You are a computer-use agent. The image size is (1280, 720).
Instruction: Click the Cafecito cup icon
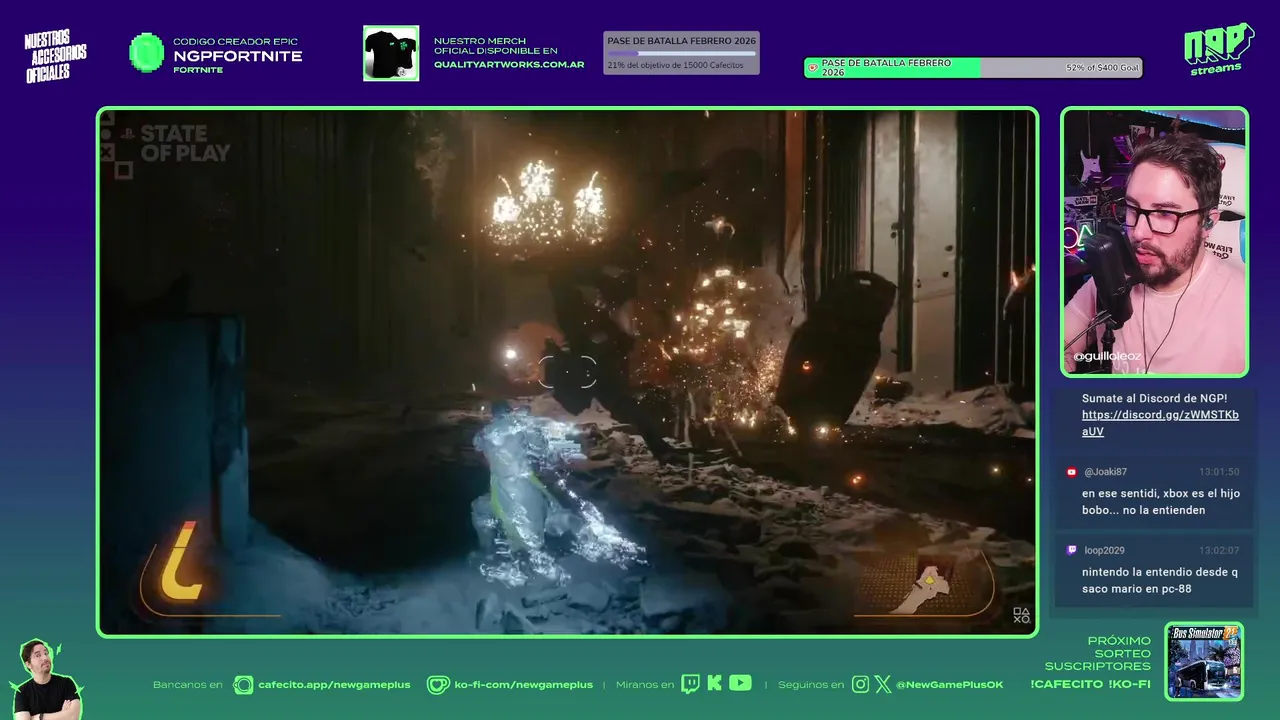pyautogui.click(x=243, y=685)
